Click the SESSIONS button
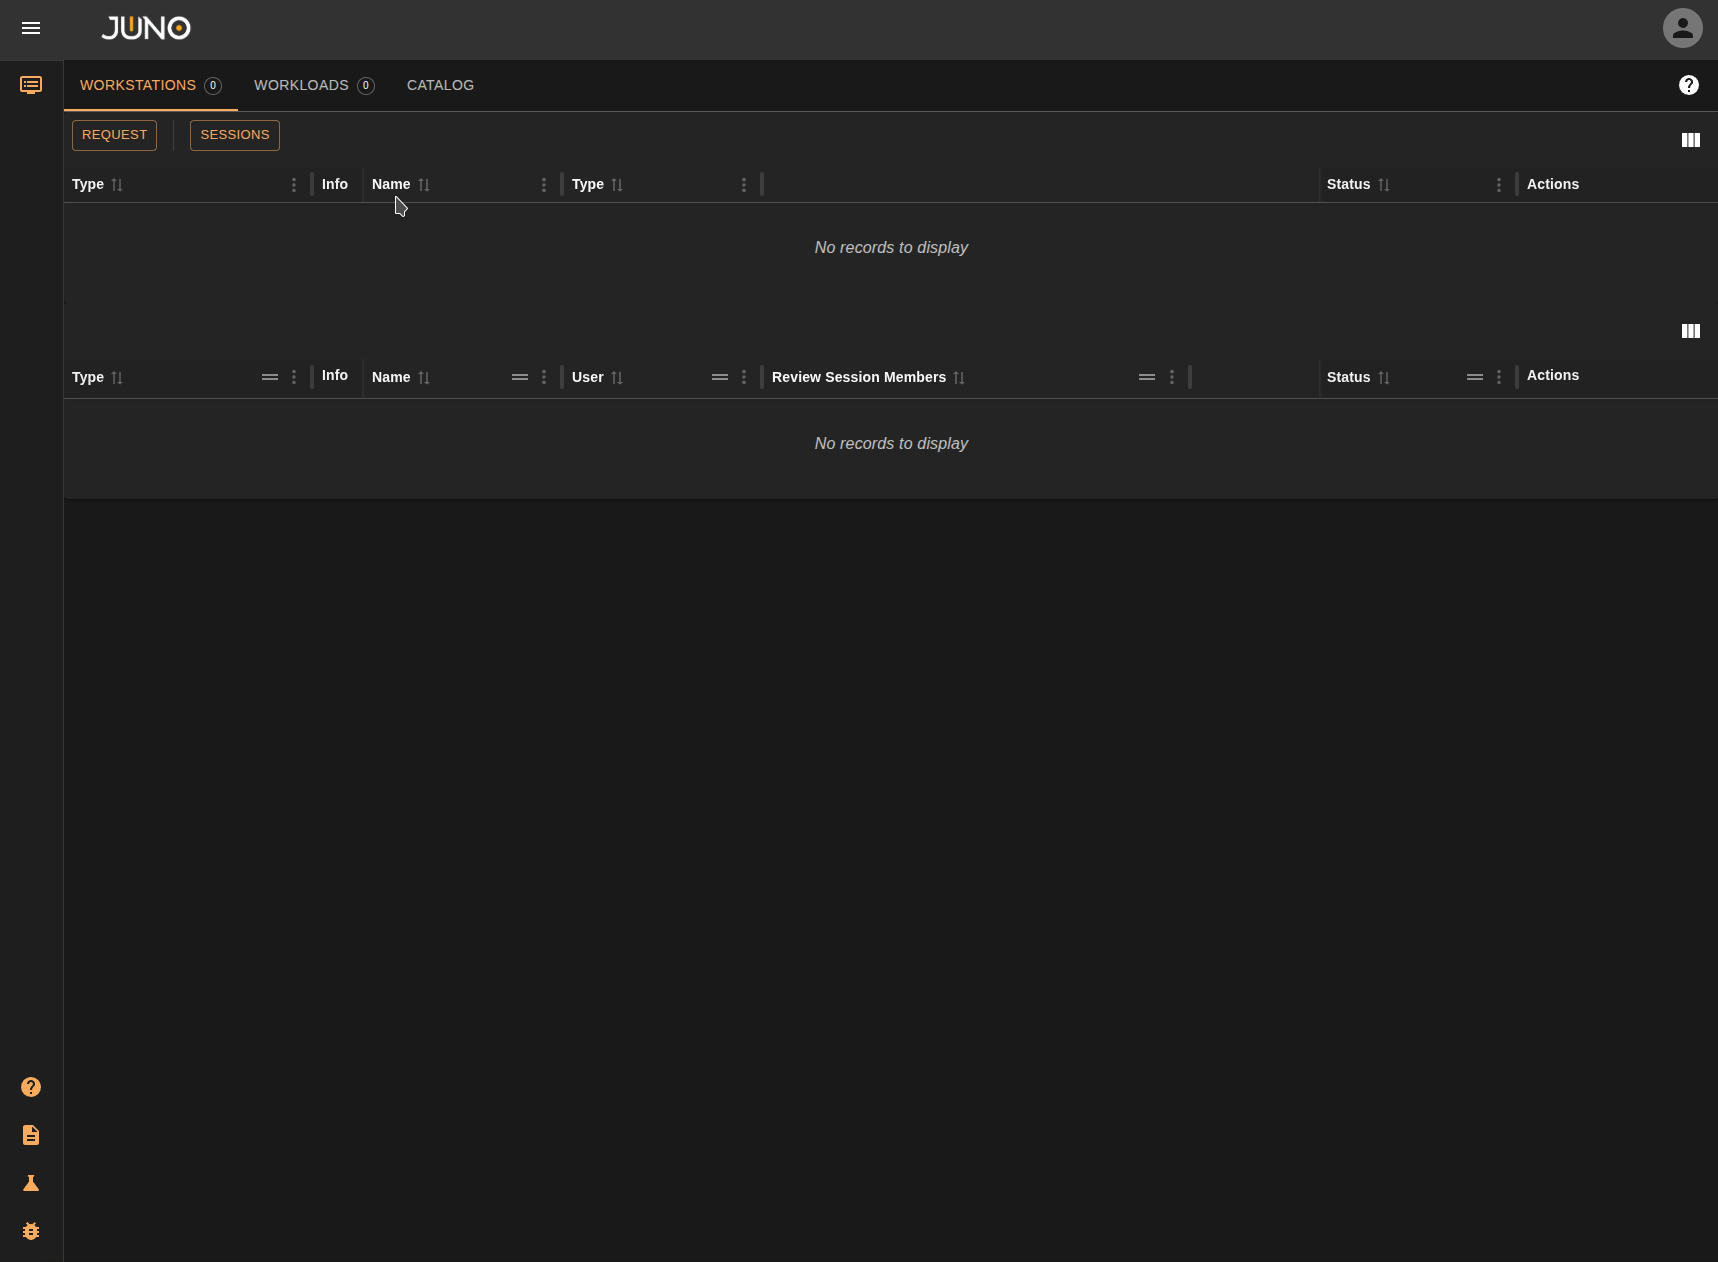 (x=234, y=135)
